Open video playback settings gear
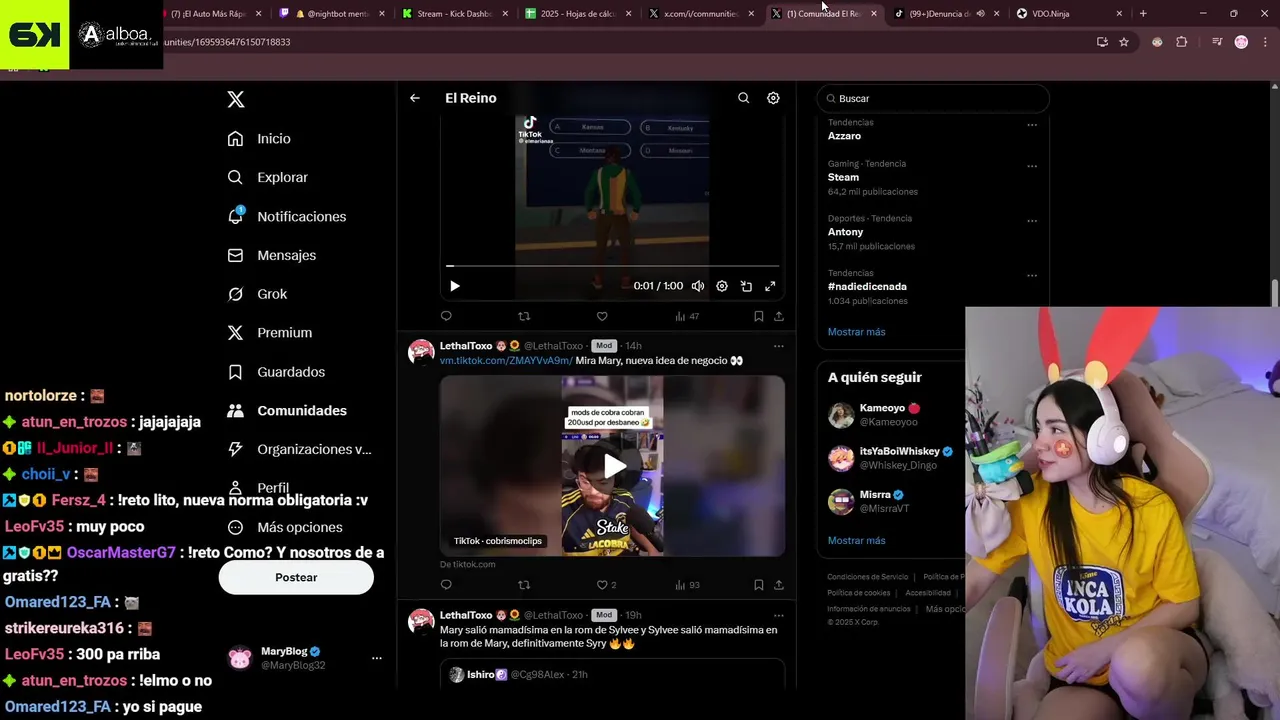Viewport: 1280px width, 720px height. click(x=722, y=286)
